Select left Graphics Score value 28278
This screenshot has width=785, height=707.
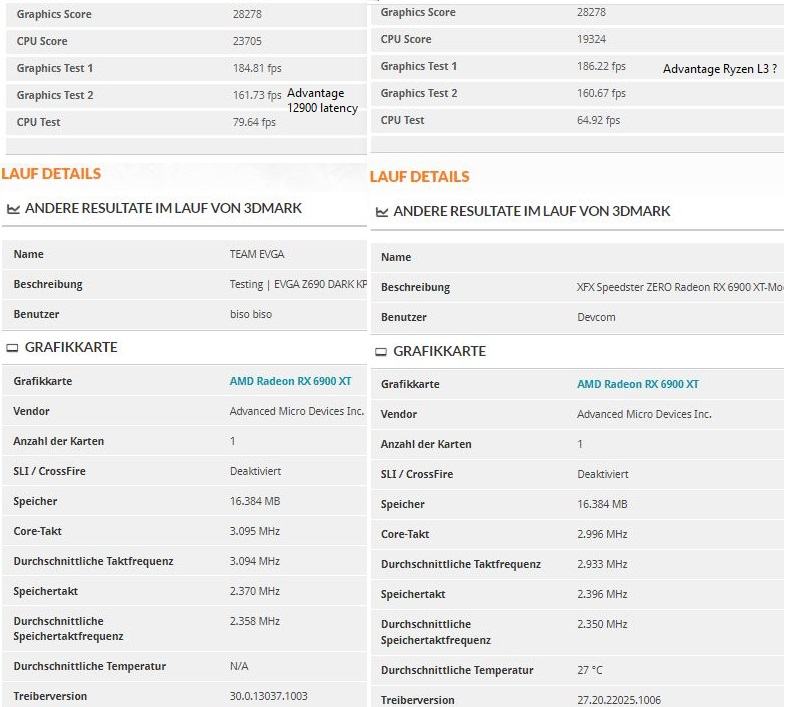click(247, 14)
